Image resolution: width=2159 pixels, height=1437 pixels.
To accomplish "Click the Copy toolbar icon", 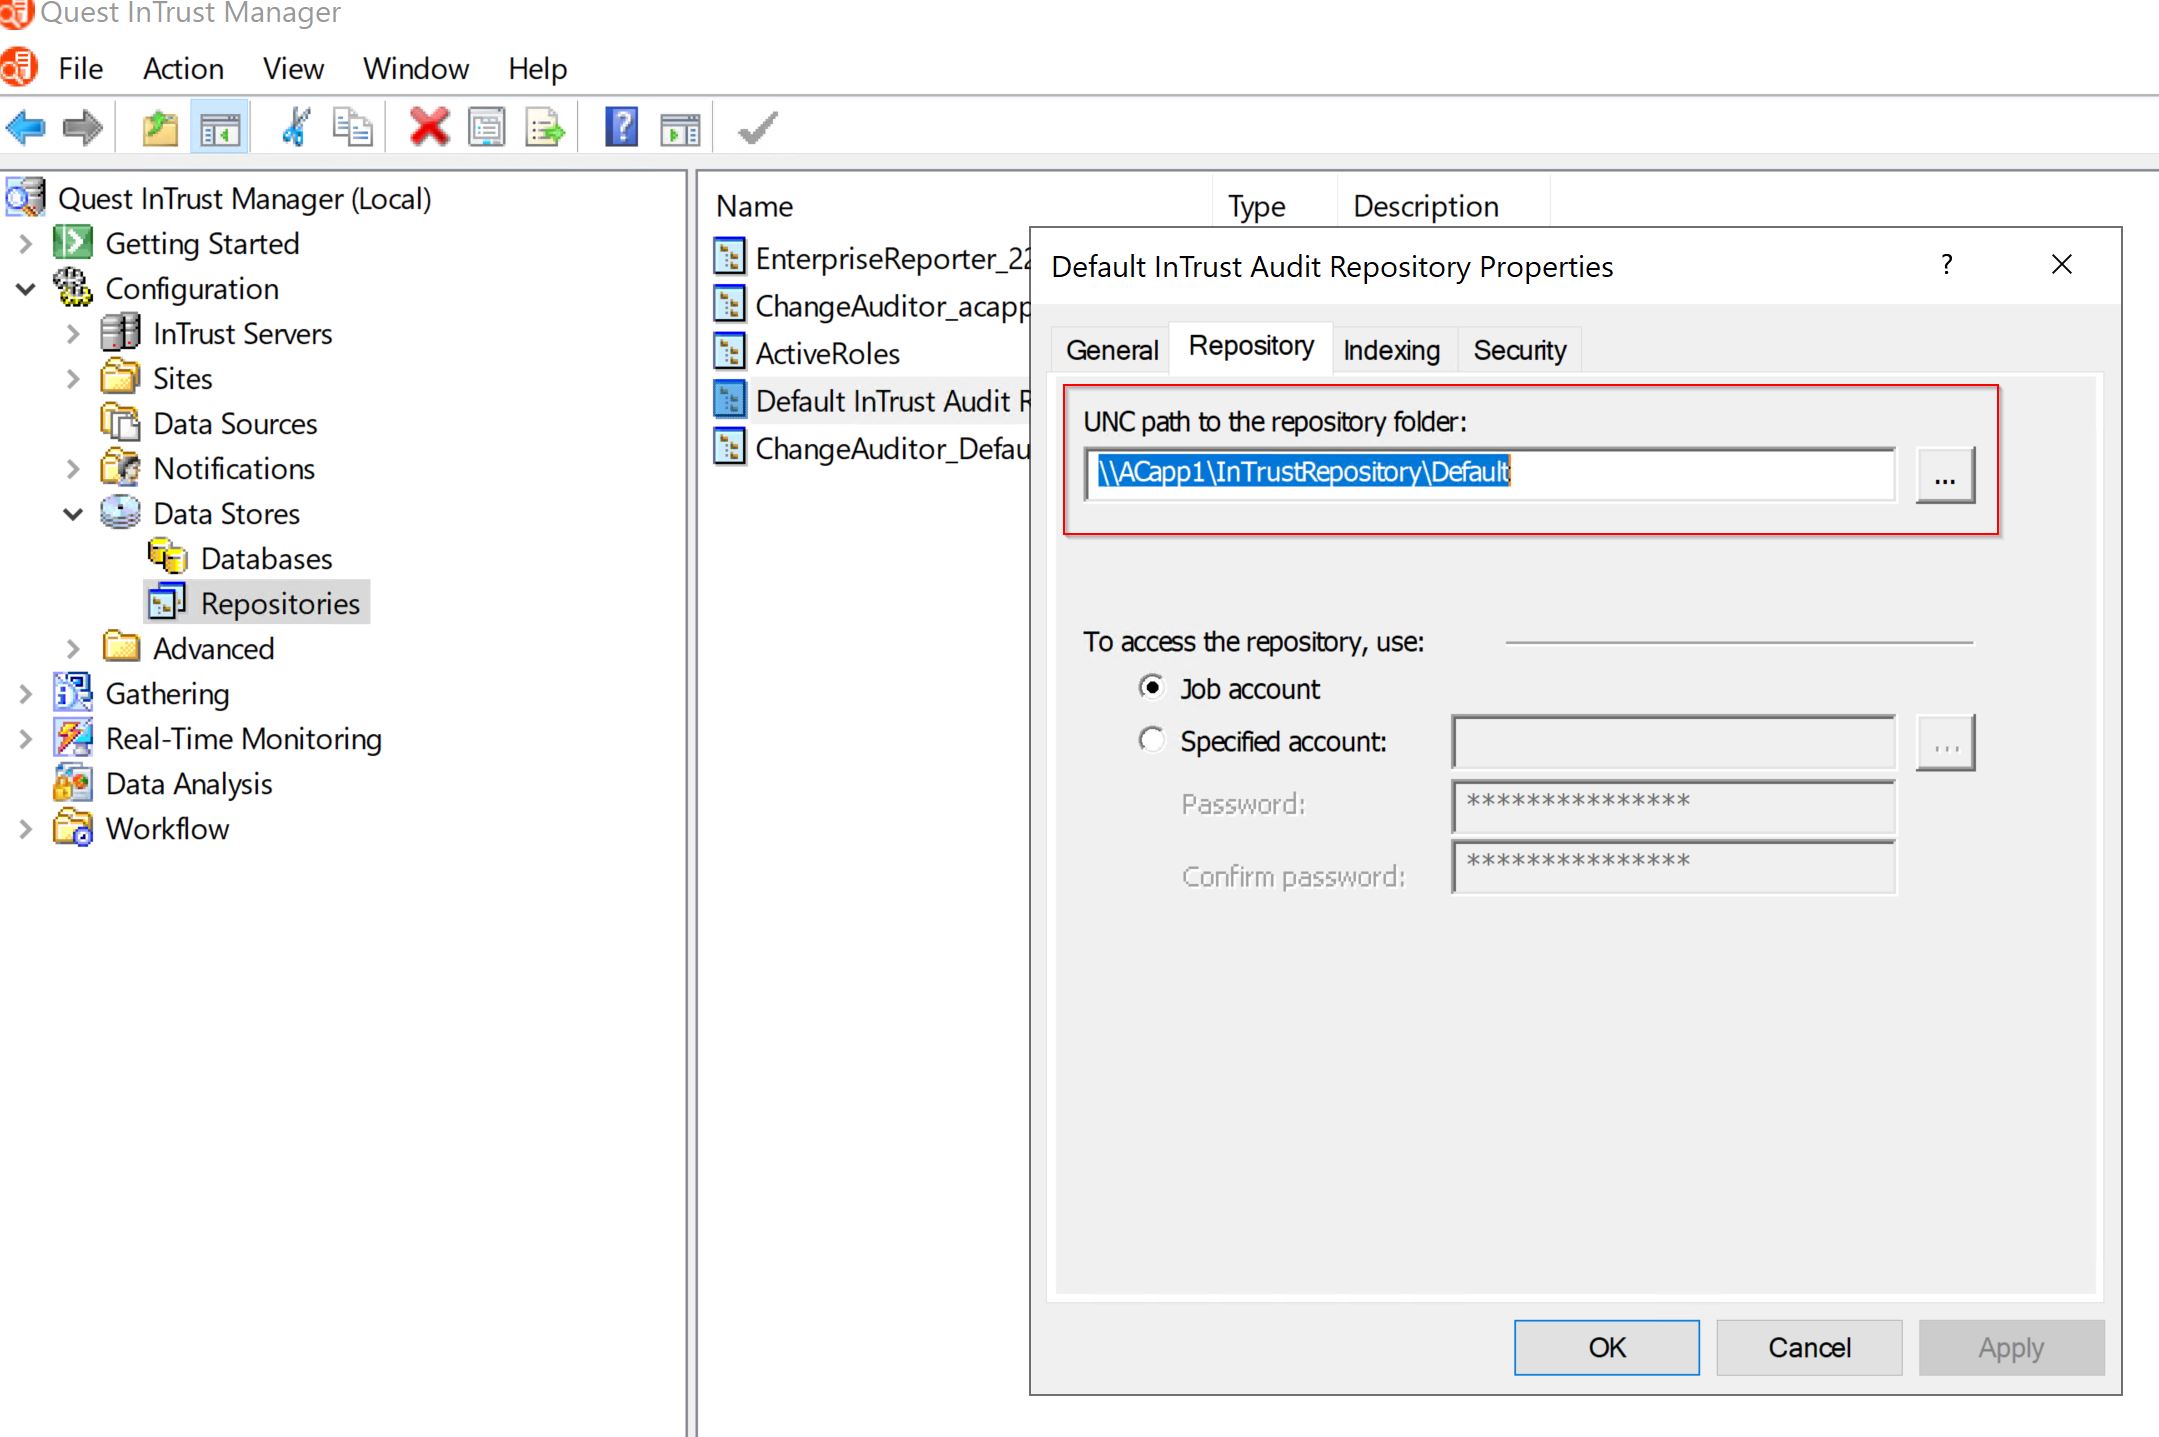I will 352,128.
